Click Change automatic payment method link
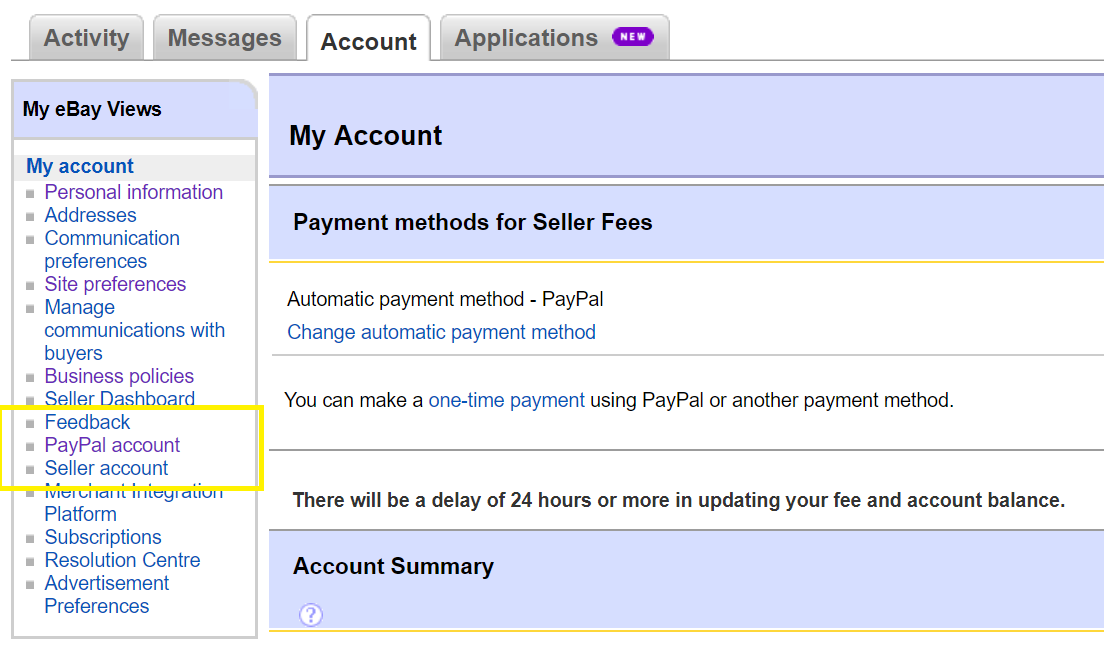 click(x=441, y=332)
